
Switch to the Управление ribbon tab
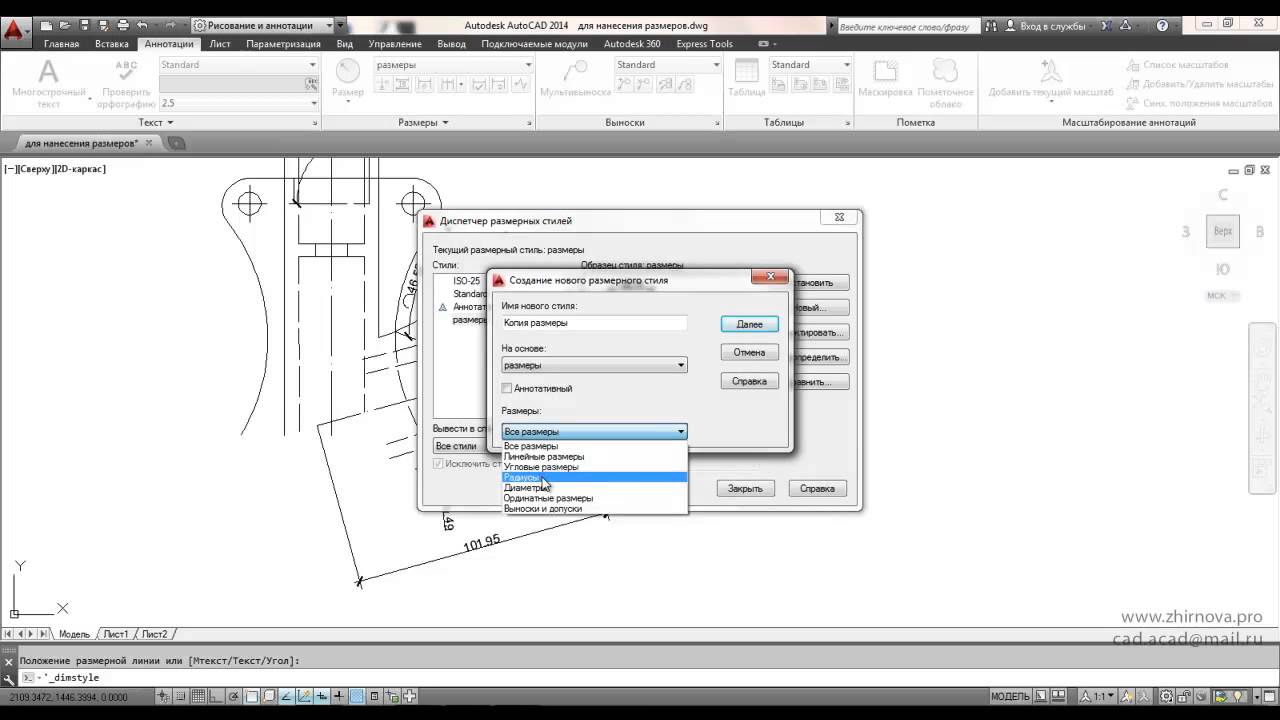pos(395,44)
